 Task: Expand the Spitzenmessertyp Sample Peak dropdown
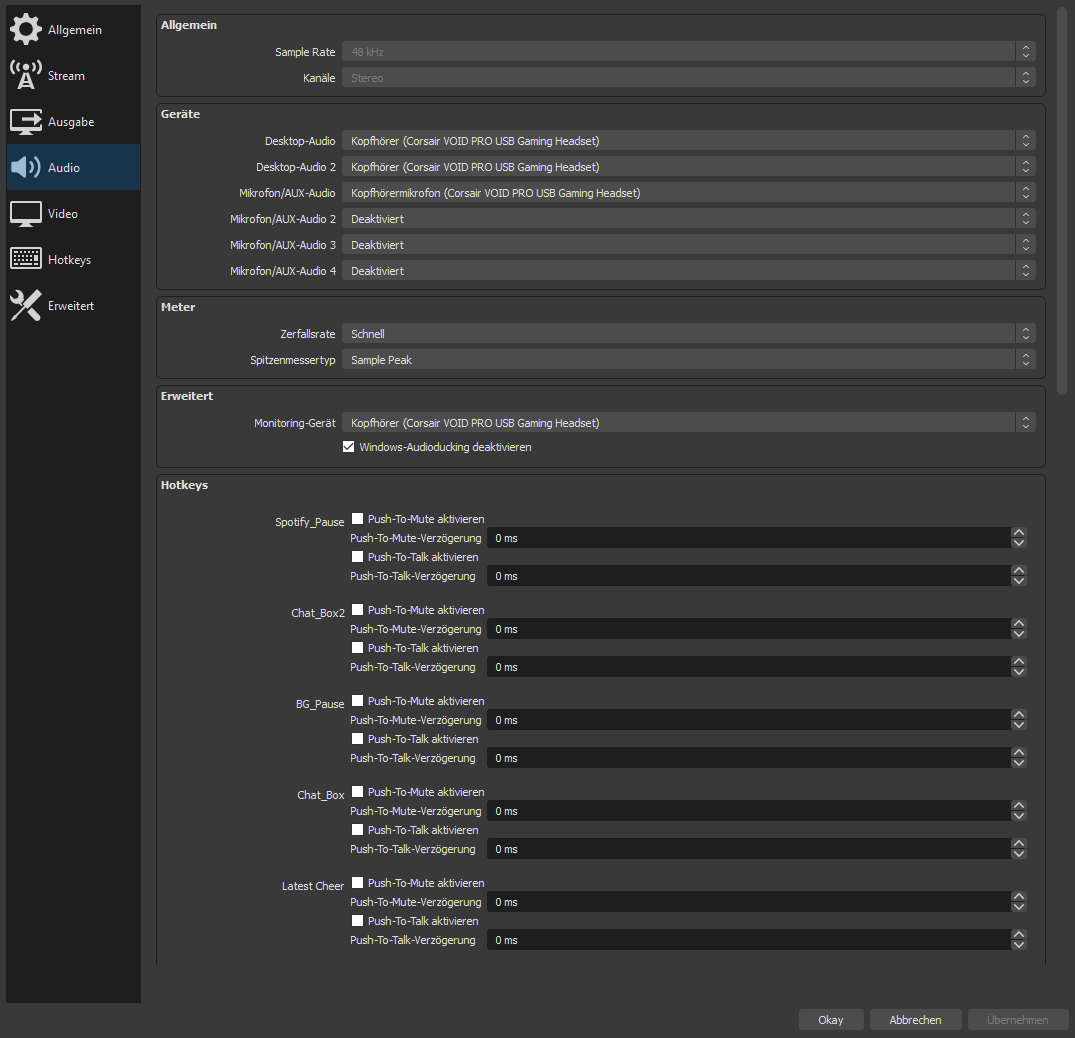[688, 360]
